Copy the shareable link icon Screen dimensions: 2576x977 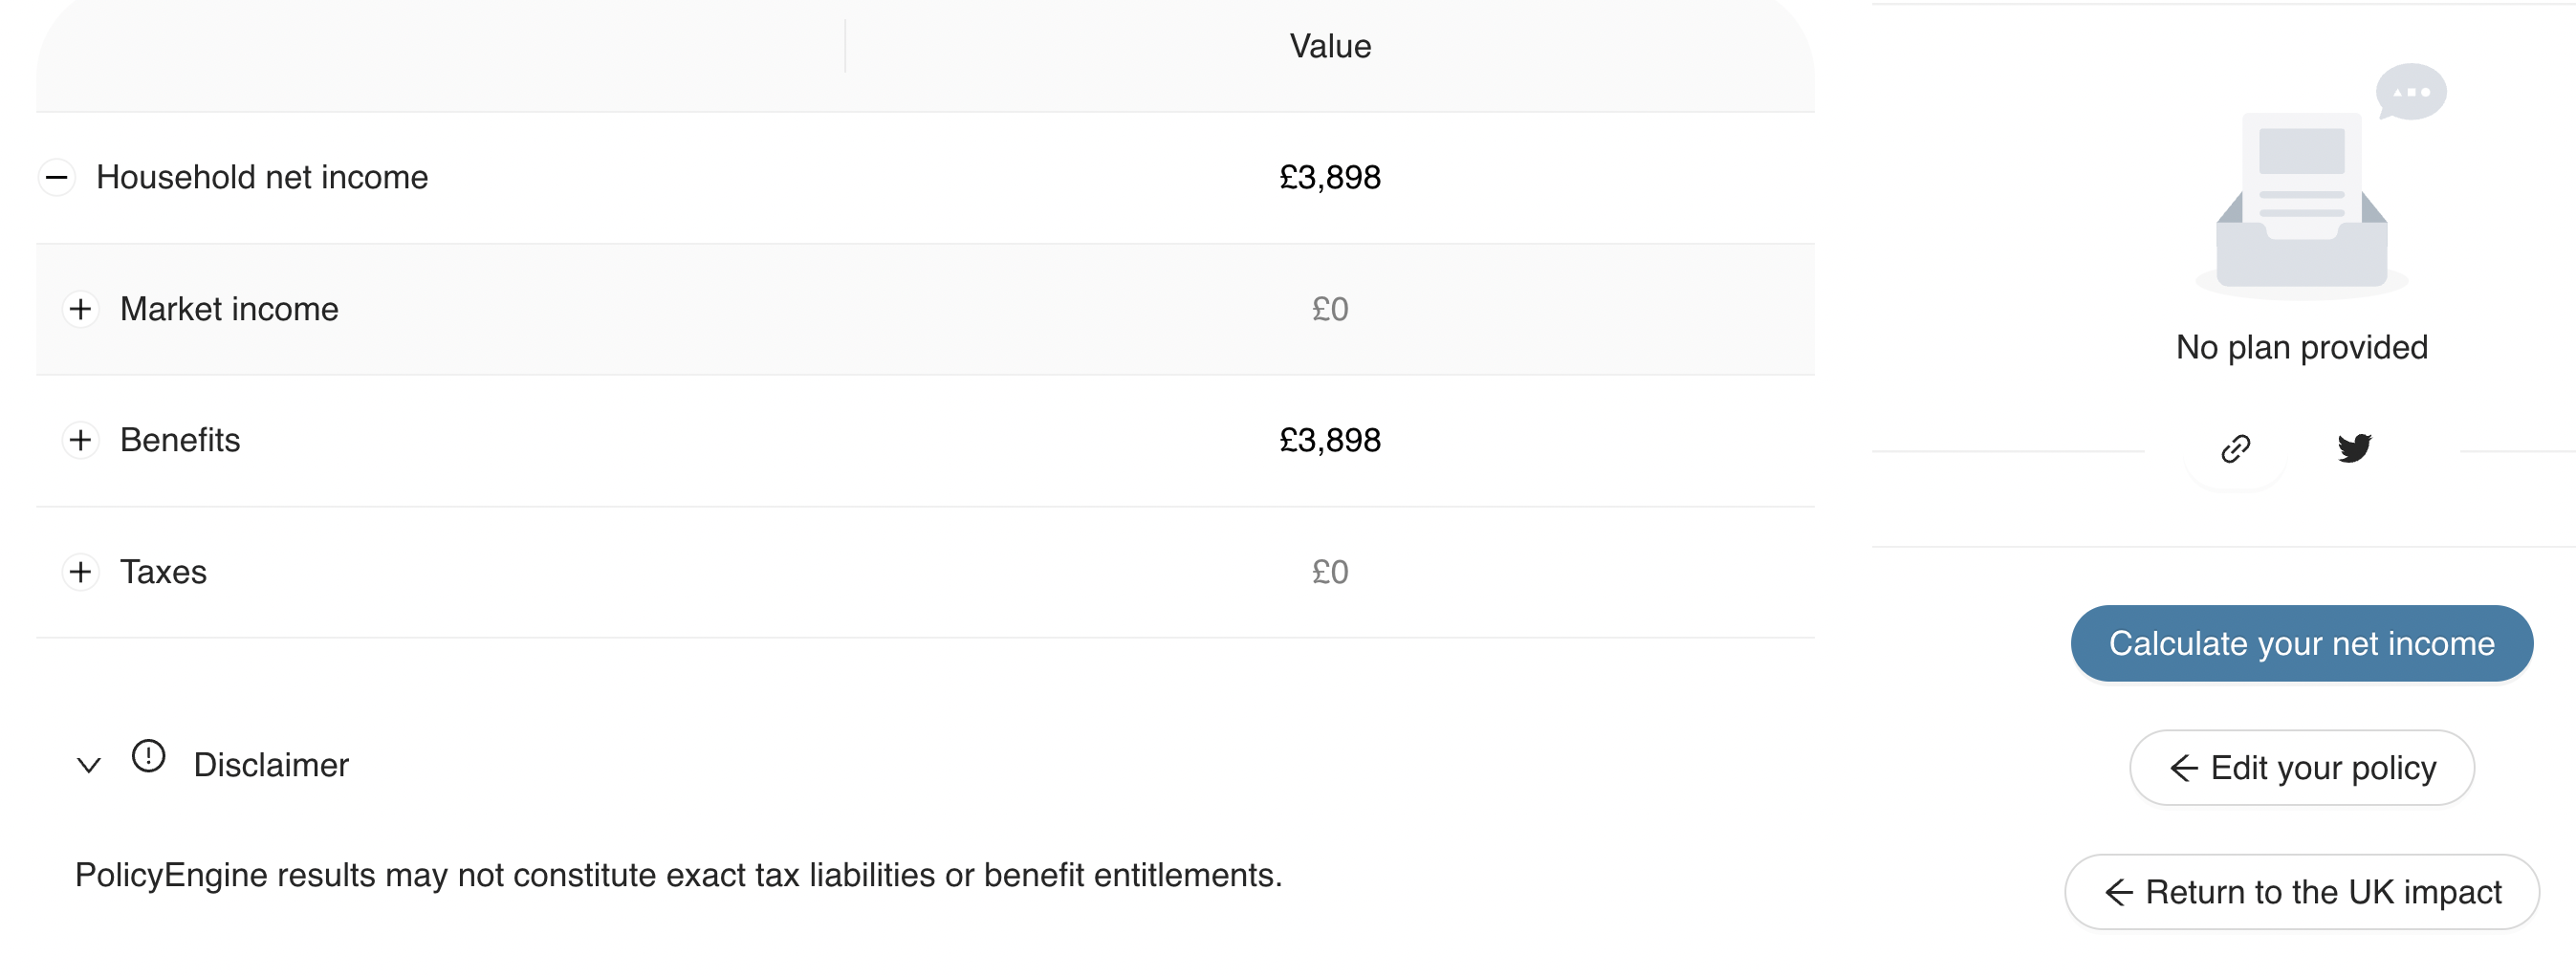[x=2236, y=450]
